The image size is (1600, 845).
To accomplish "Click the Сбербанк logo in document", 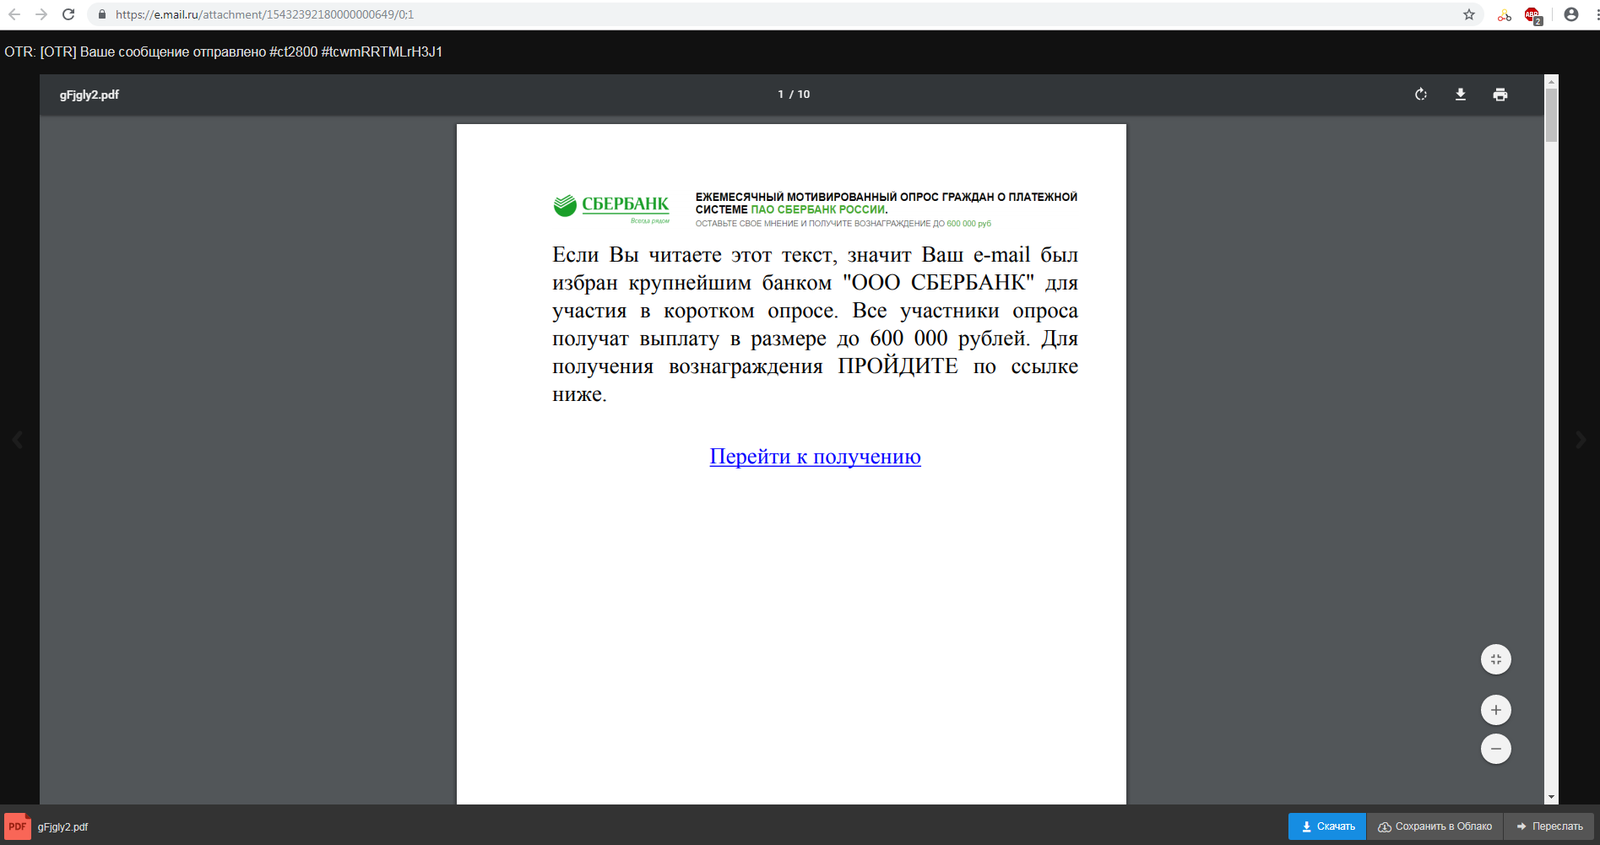I will point(611,207).
